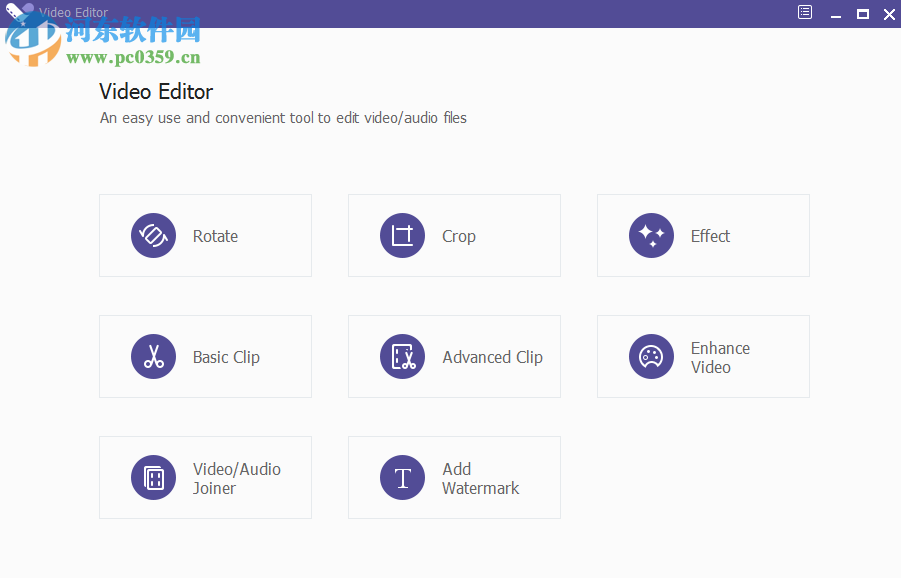
Task: Select the Advanced Clip editing icon
Action: (x=402, y=356)
